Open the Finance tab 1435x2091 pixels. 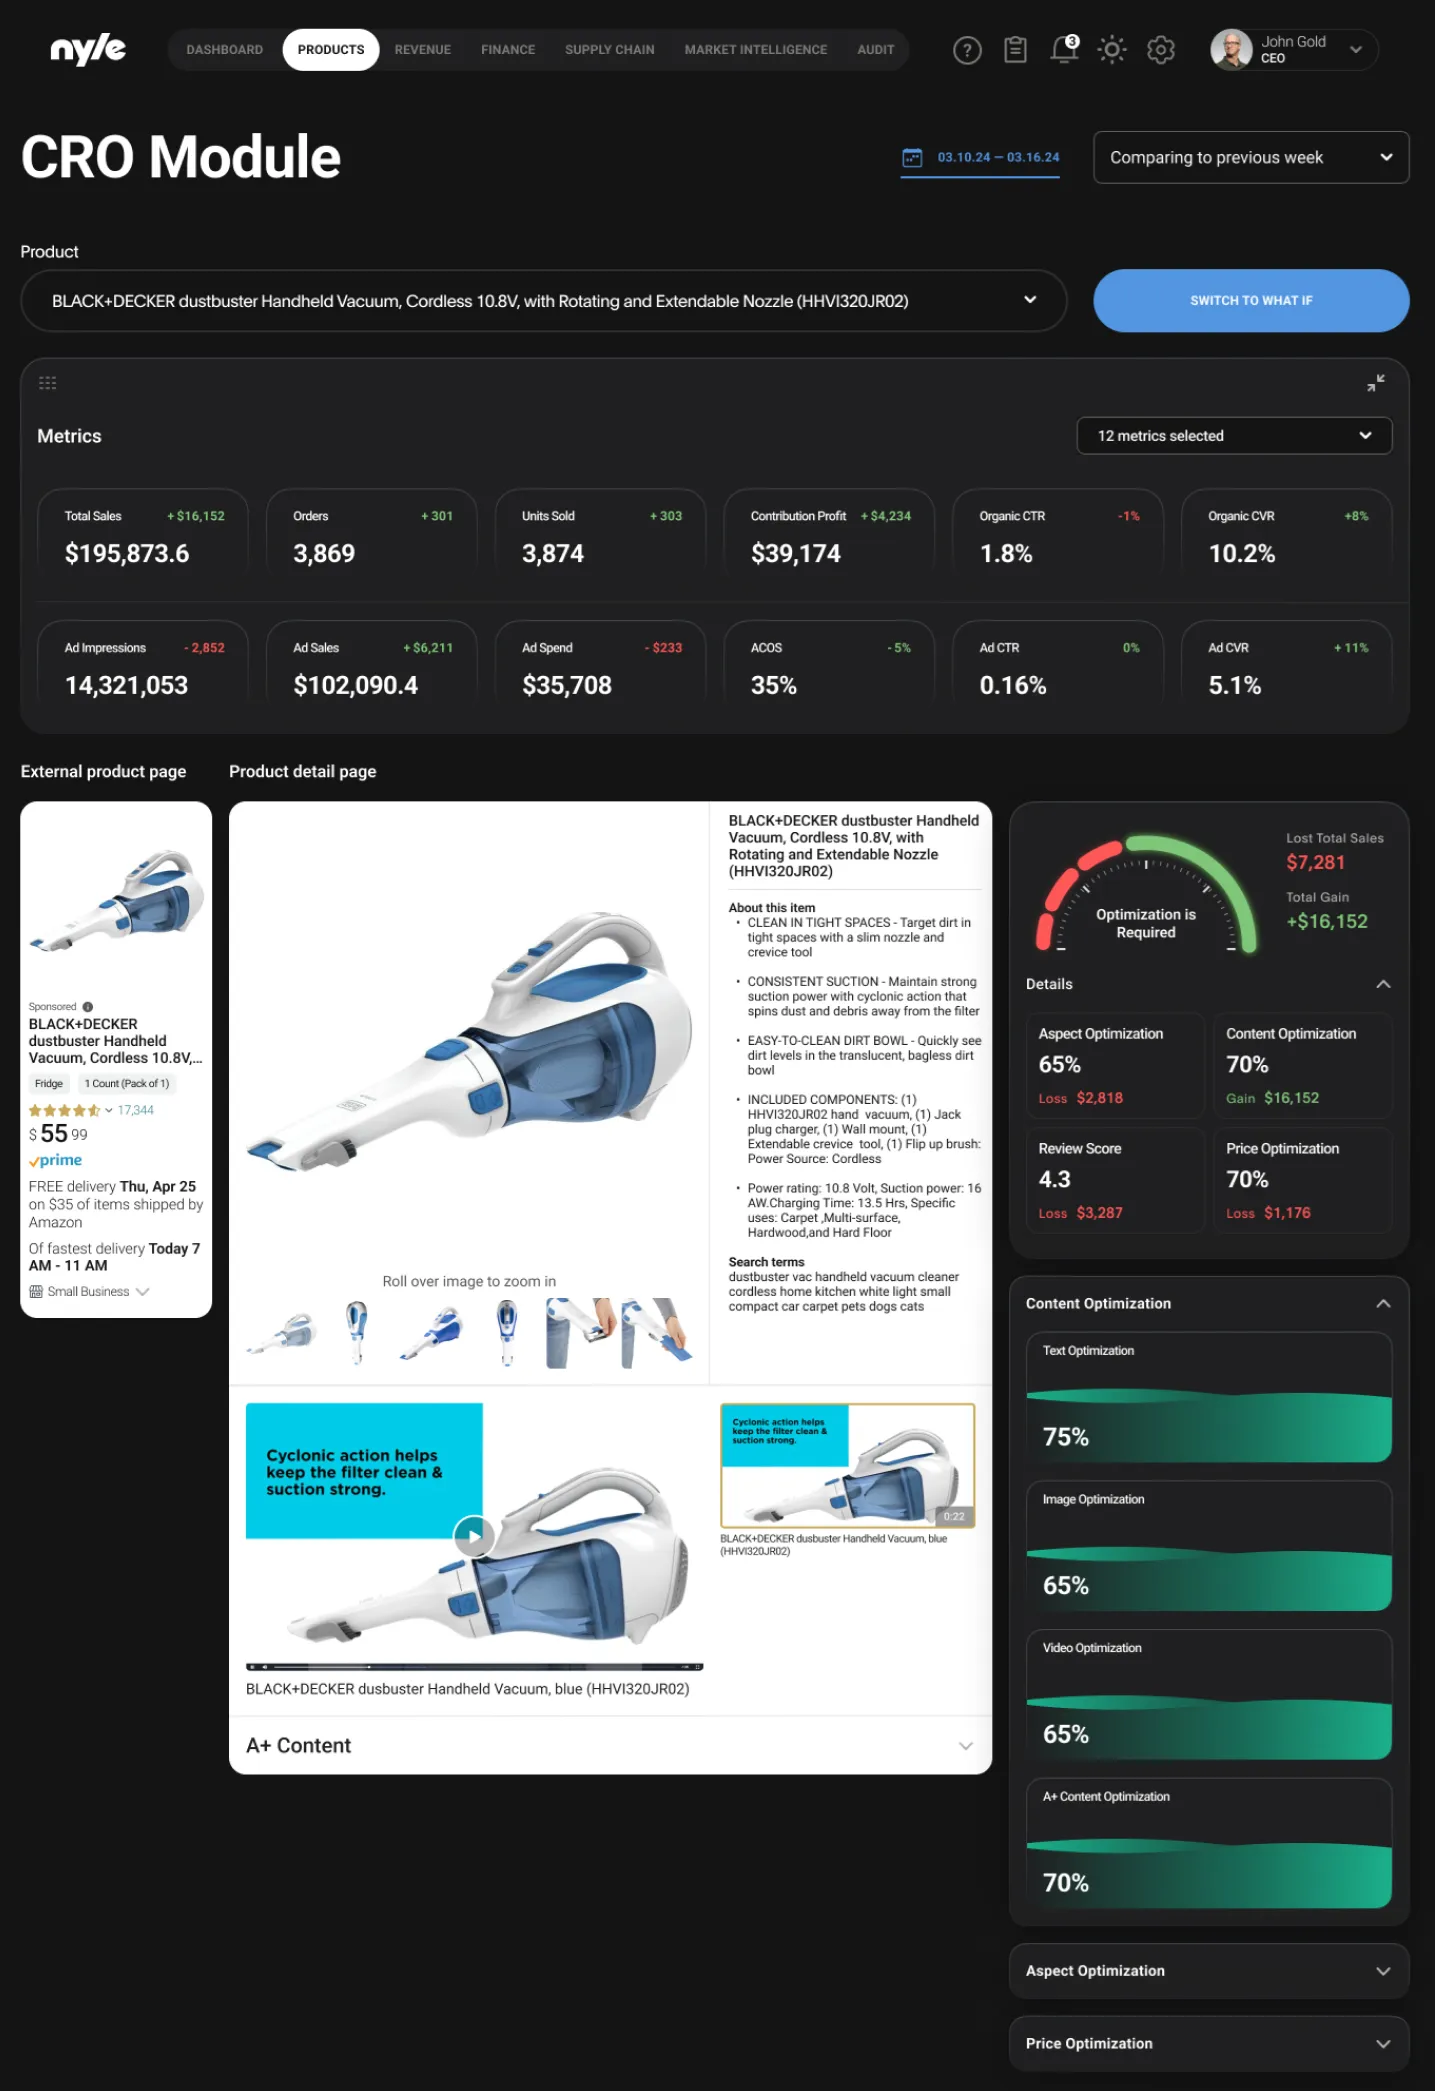tap(508, 49)
